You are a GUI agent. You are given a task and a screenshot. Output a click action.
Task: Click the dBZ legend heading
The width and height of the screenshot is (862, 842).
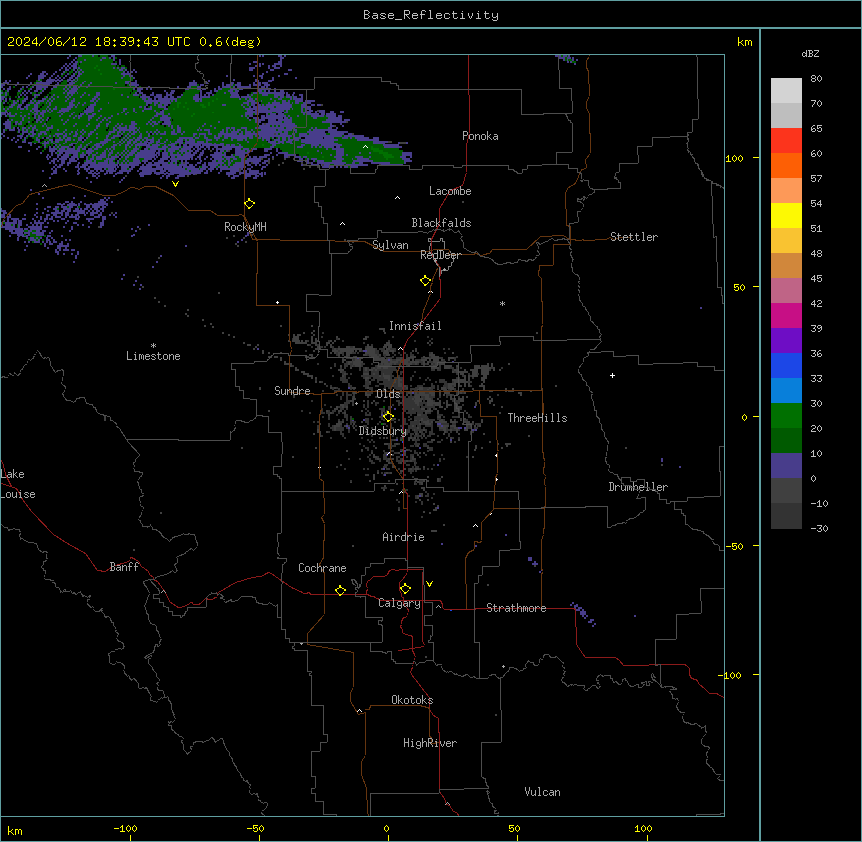point(810,54)
